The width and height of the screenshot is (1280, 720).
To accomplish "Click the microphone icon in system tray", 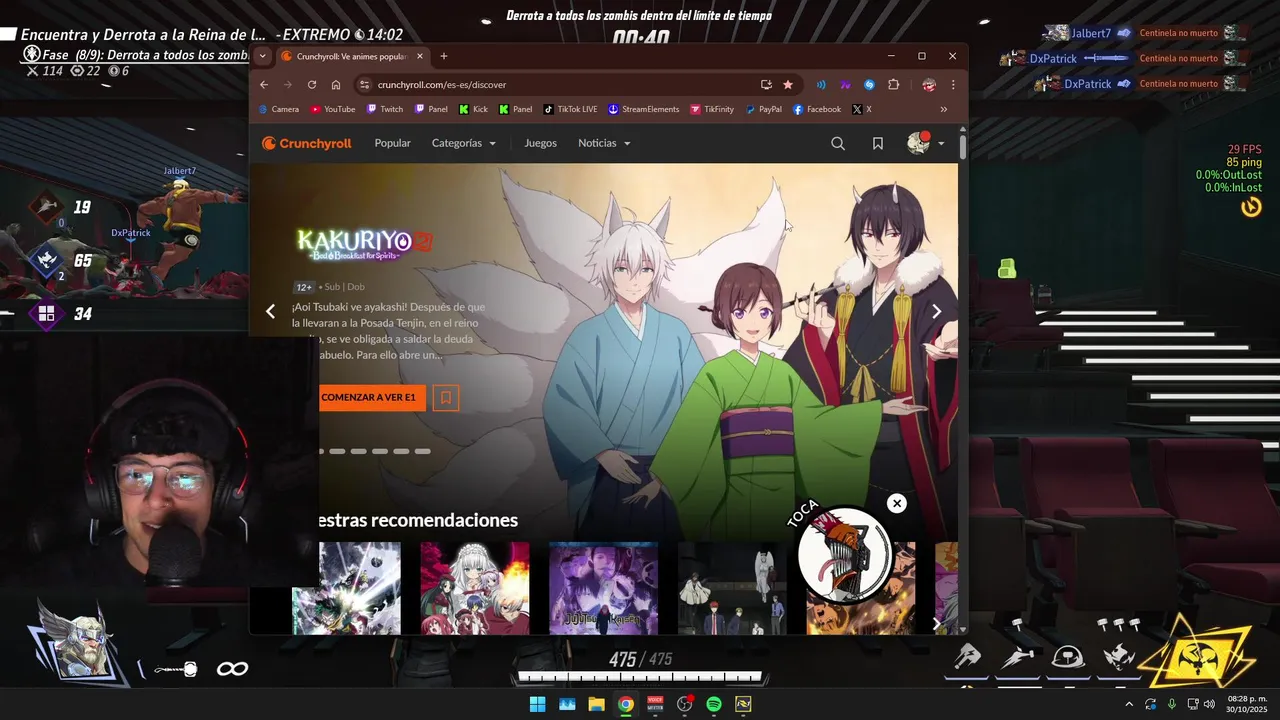I will pos(1172,704).
